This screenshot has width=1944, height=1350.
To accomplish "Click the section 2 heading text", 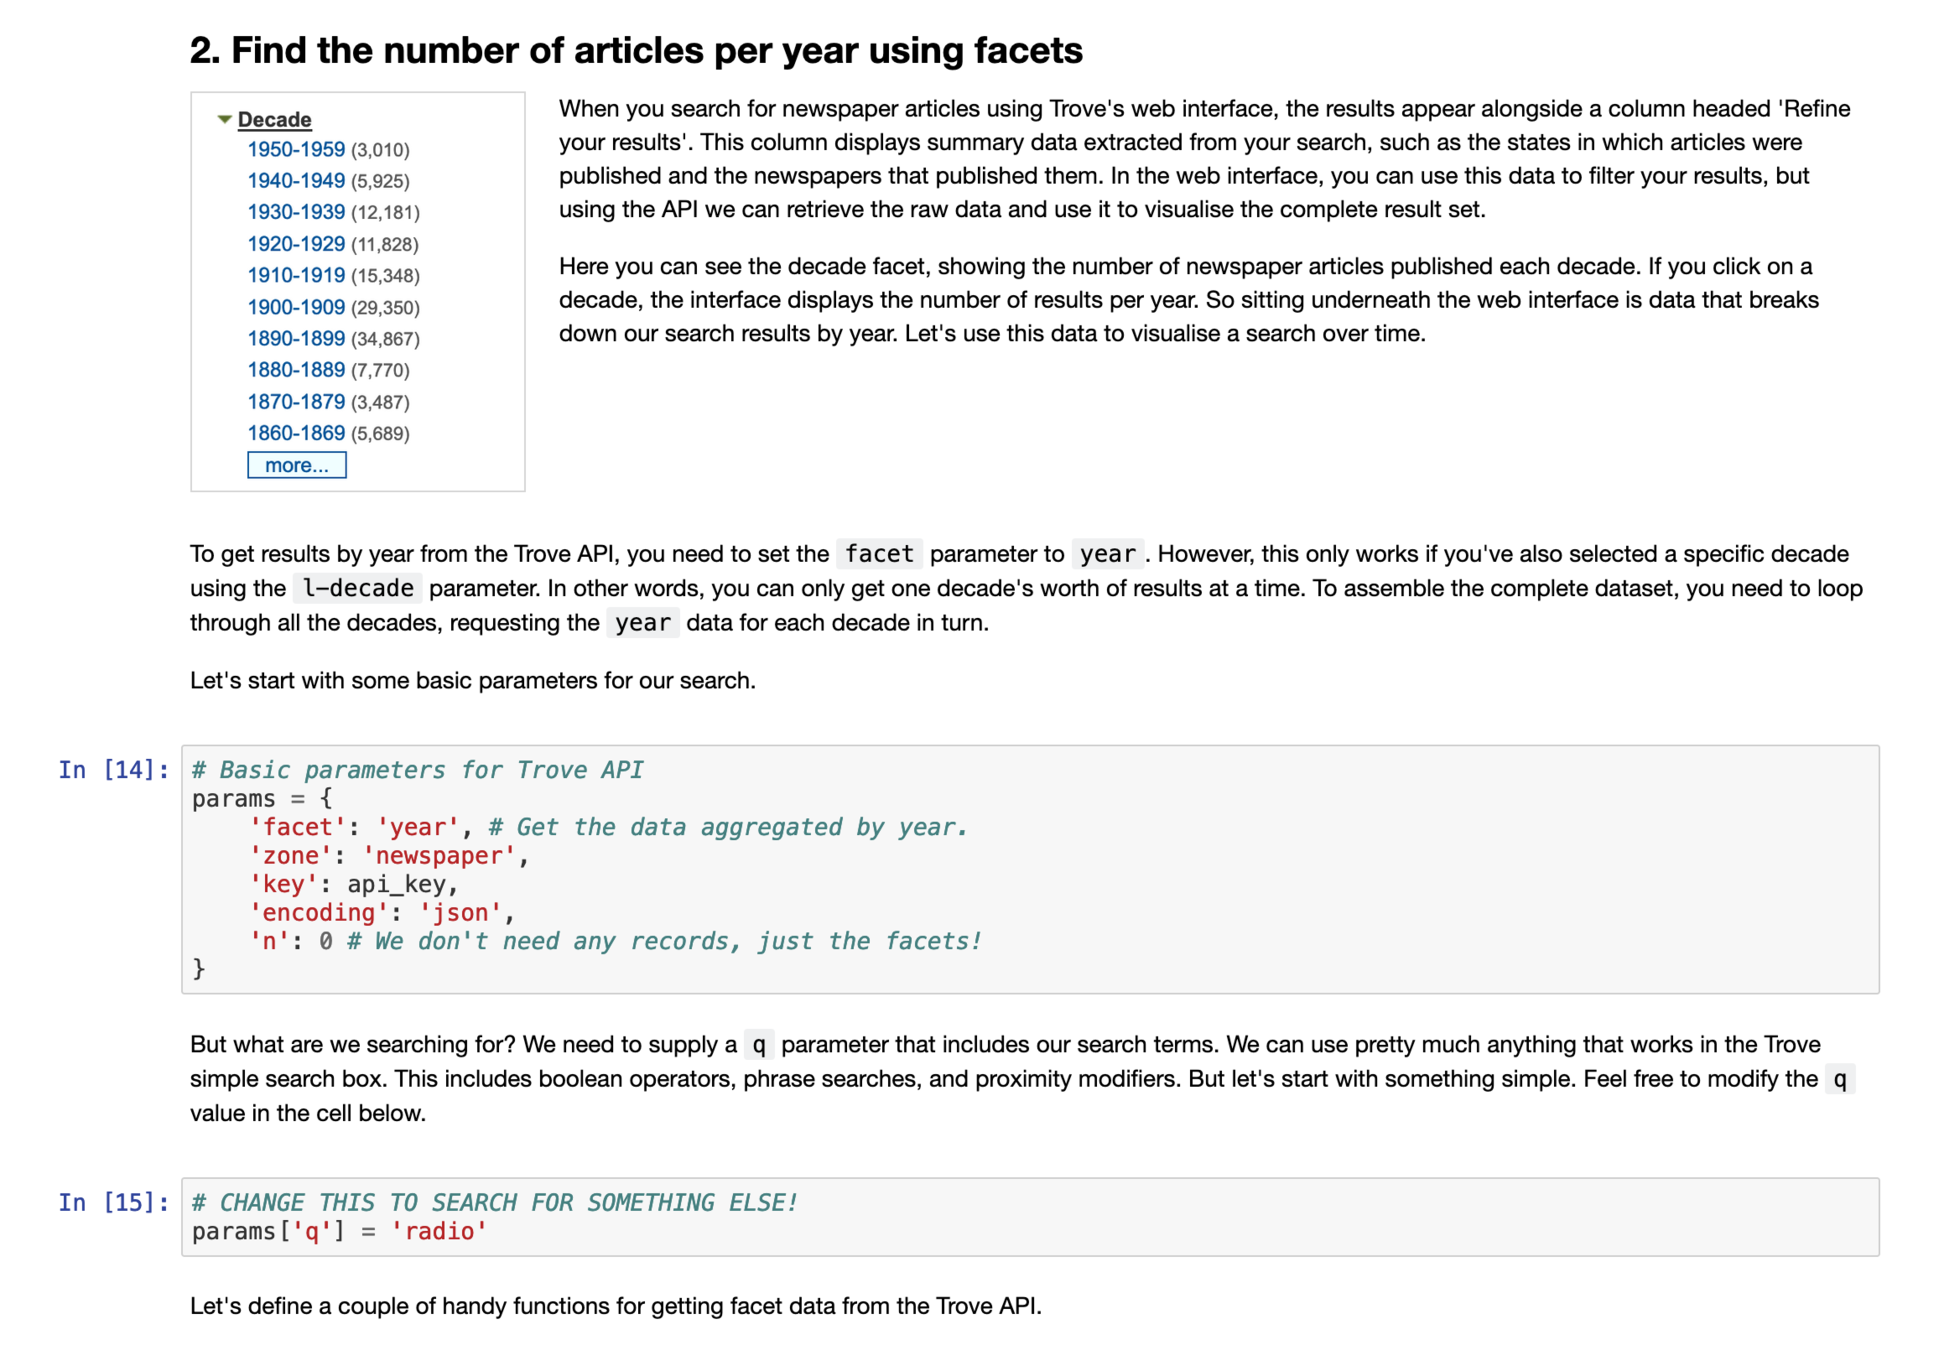I will [x=636, y=50].
